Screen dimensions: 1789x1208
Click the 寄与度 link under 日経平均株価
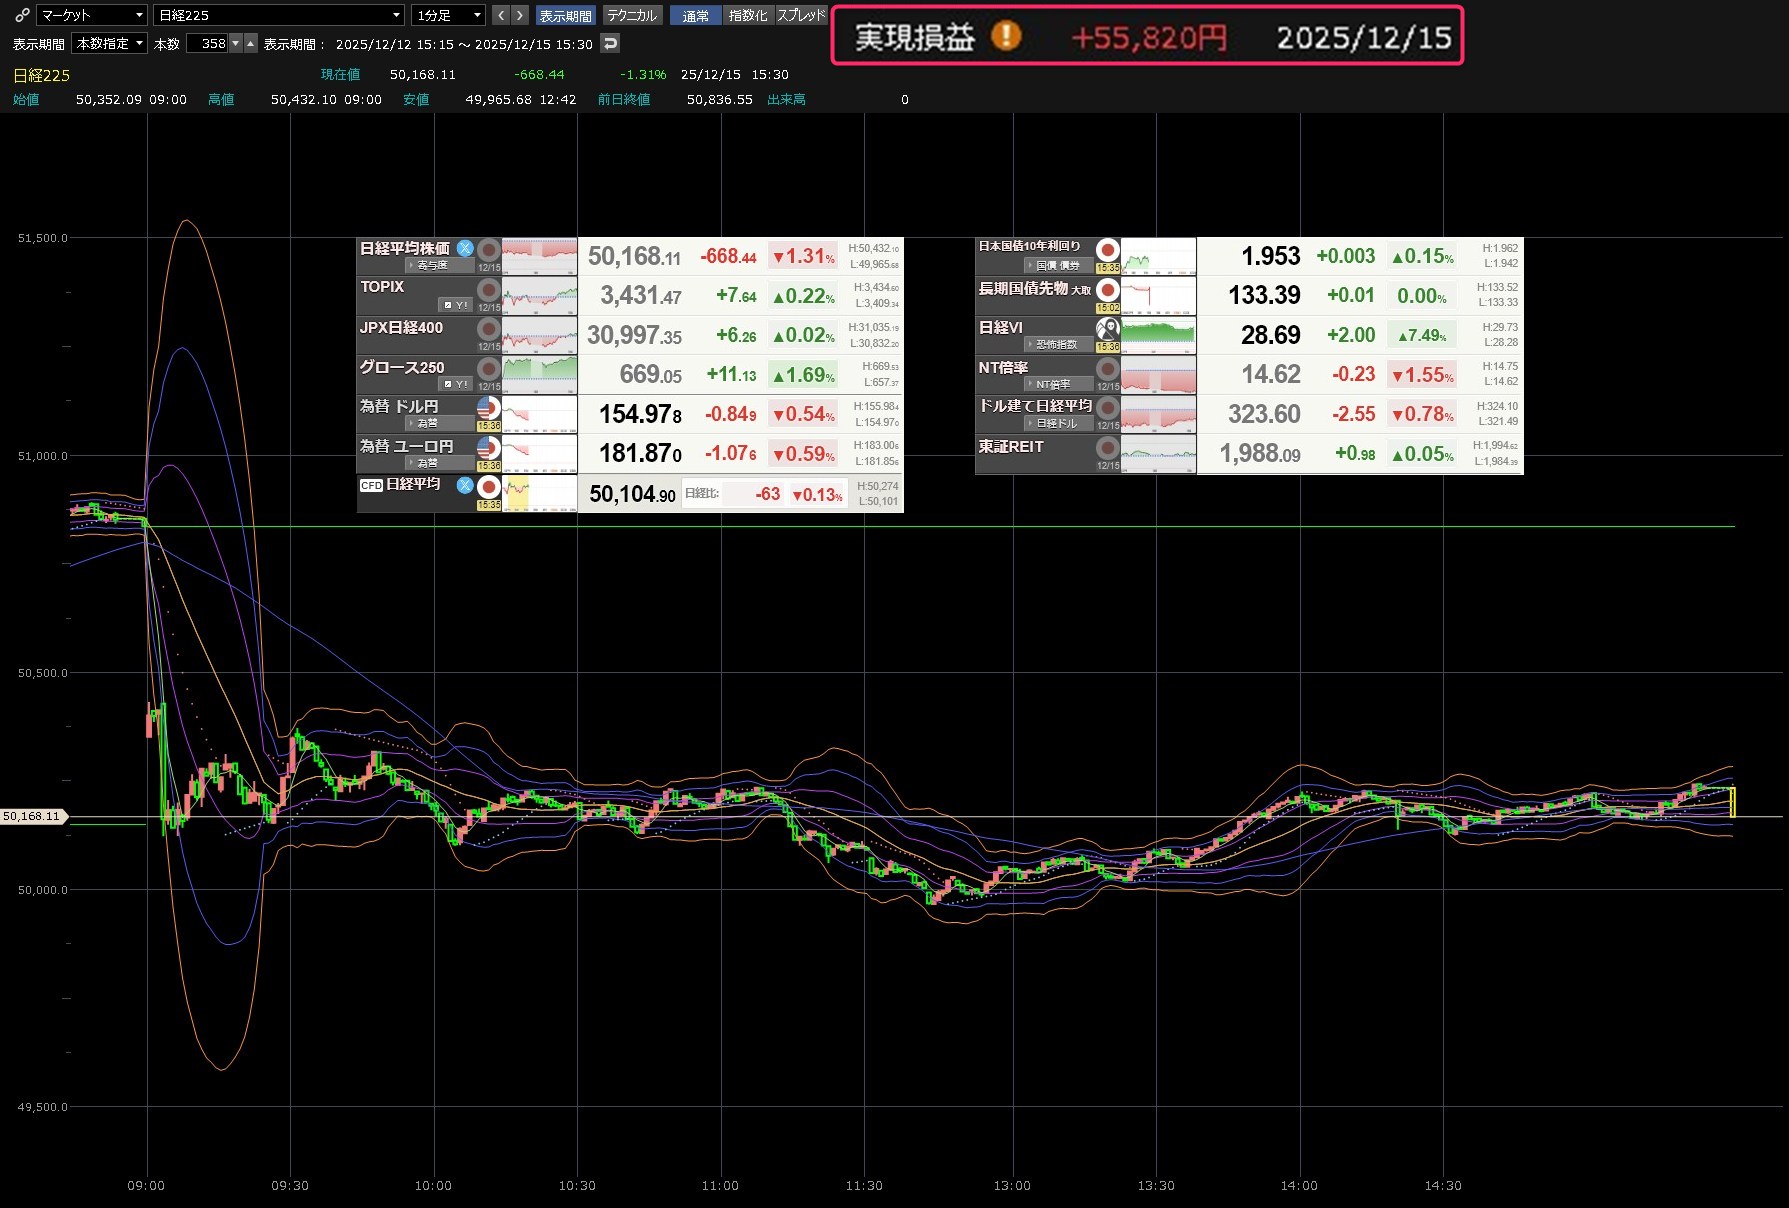click(x=432, y=265)
